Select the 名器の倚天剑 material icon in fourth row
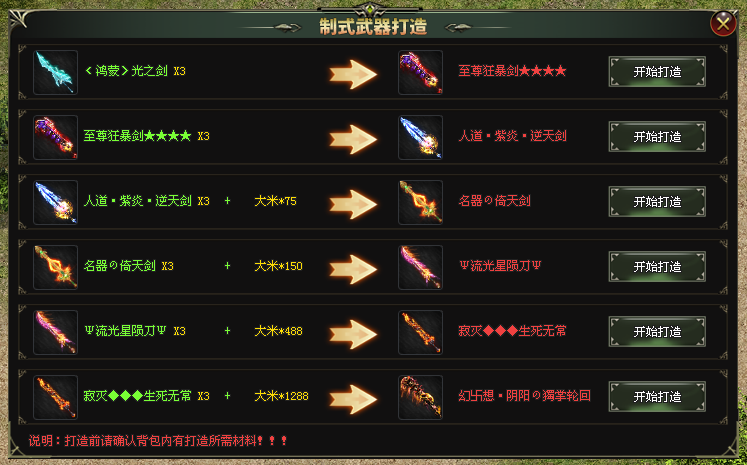747x465 pixels. (55, 267)
